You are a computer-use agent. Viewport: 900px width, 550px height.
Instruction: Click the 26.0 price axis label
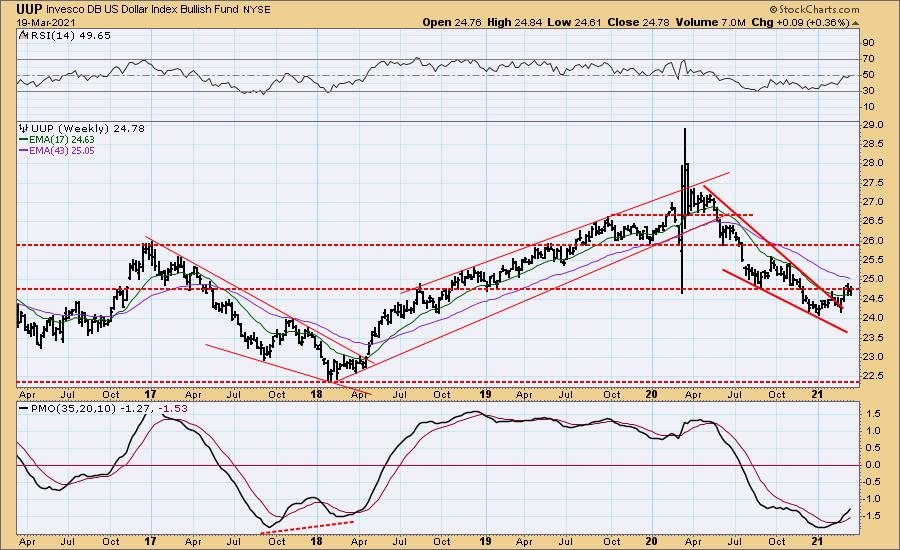(x=872, y=241)
